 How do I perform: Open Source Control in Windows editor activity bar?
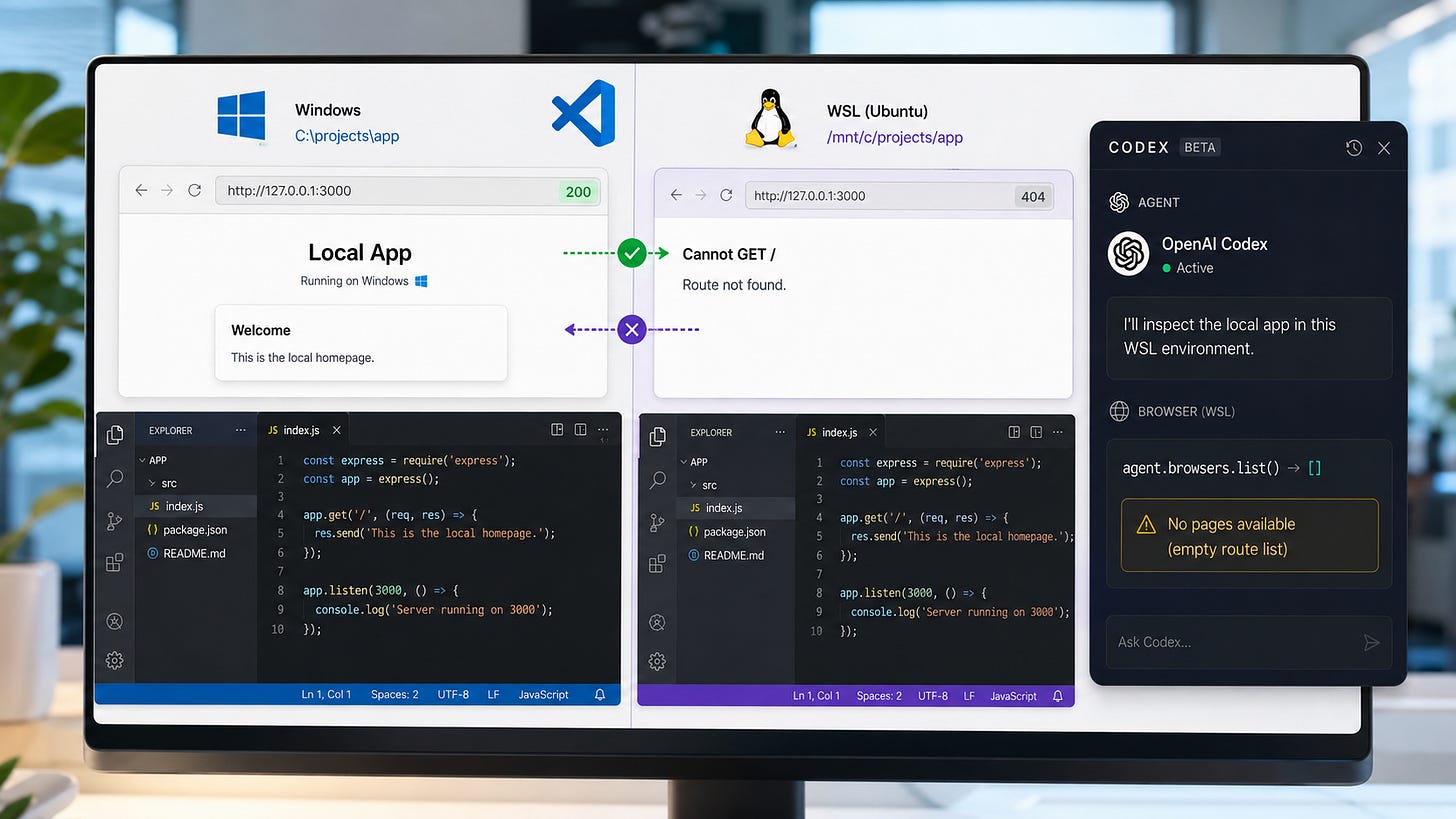(115, 520)
